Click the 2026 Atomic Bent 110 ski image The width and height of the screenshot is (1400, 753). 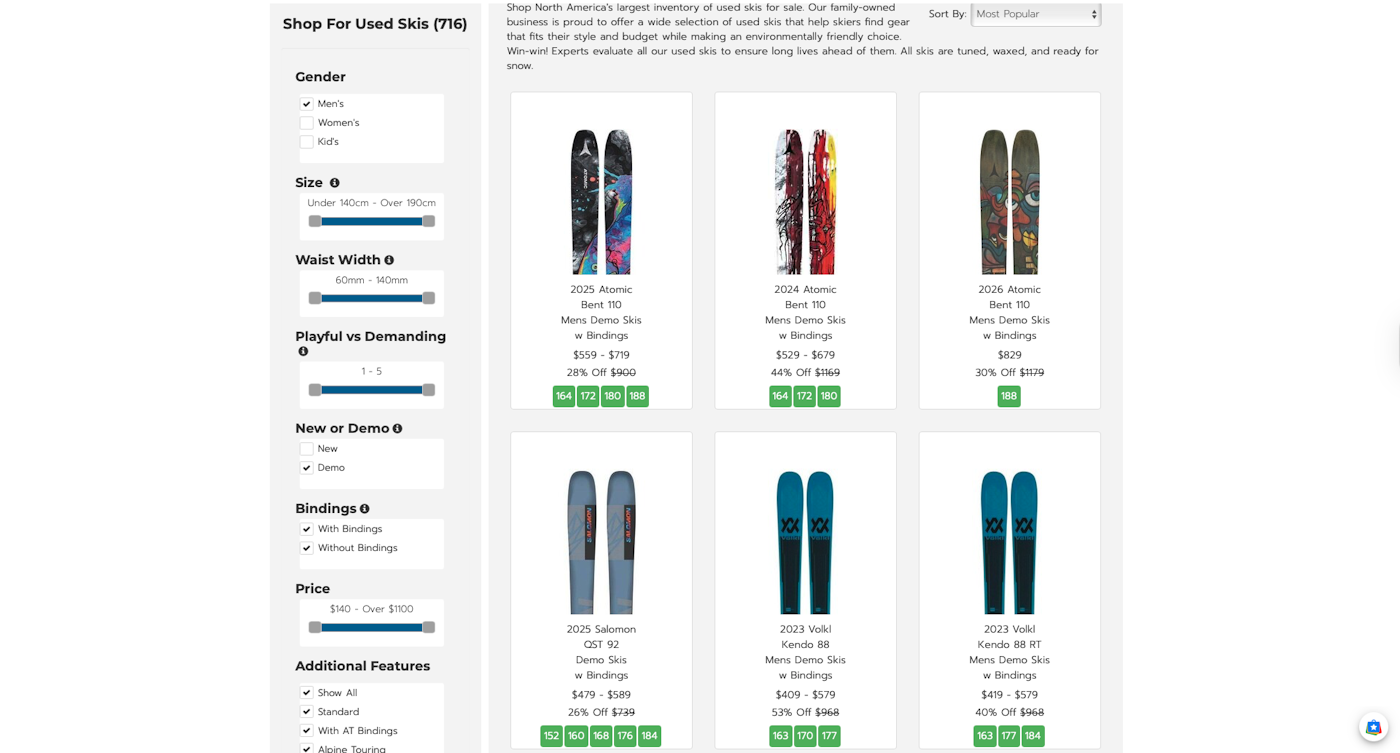point(1009,201)
